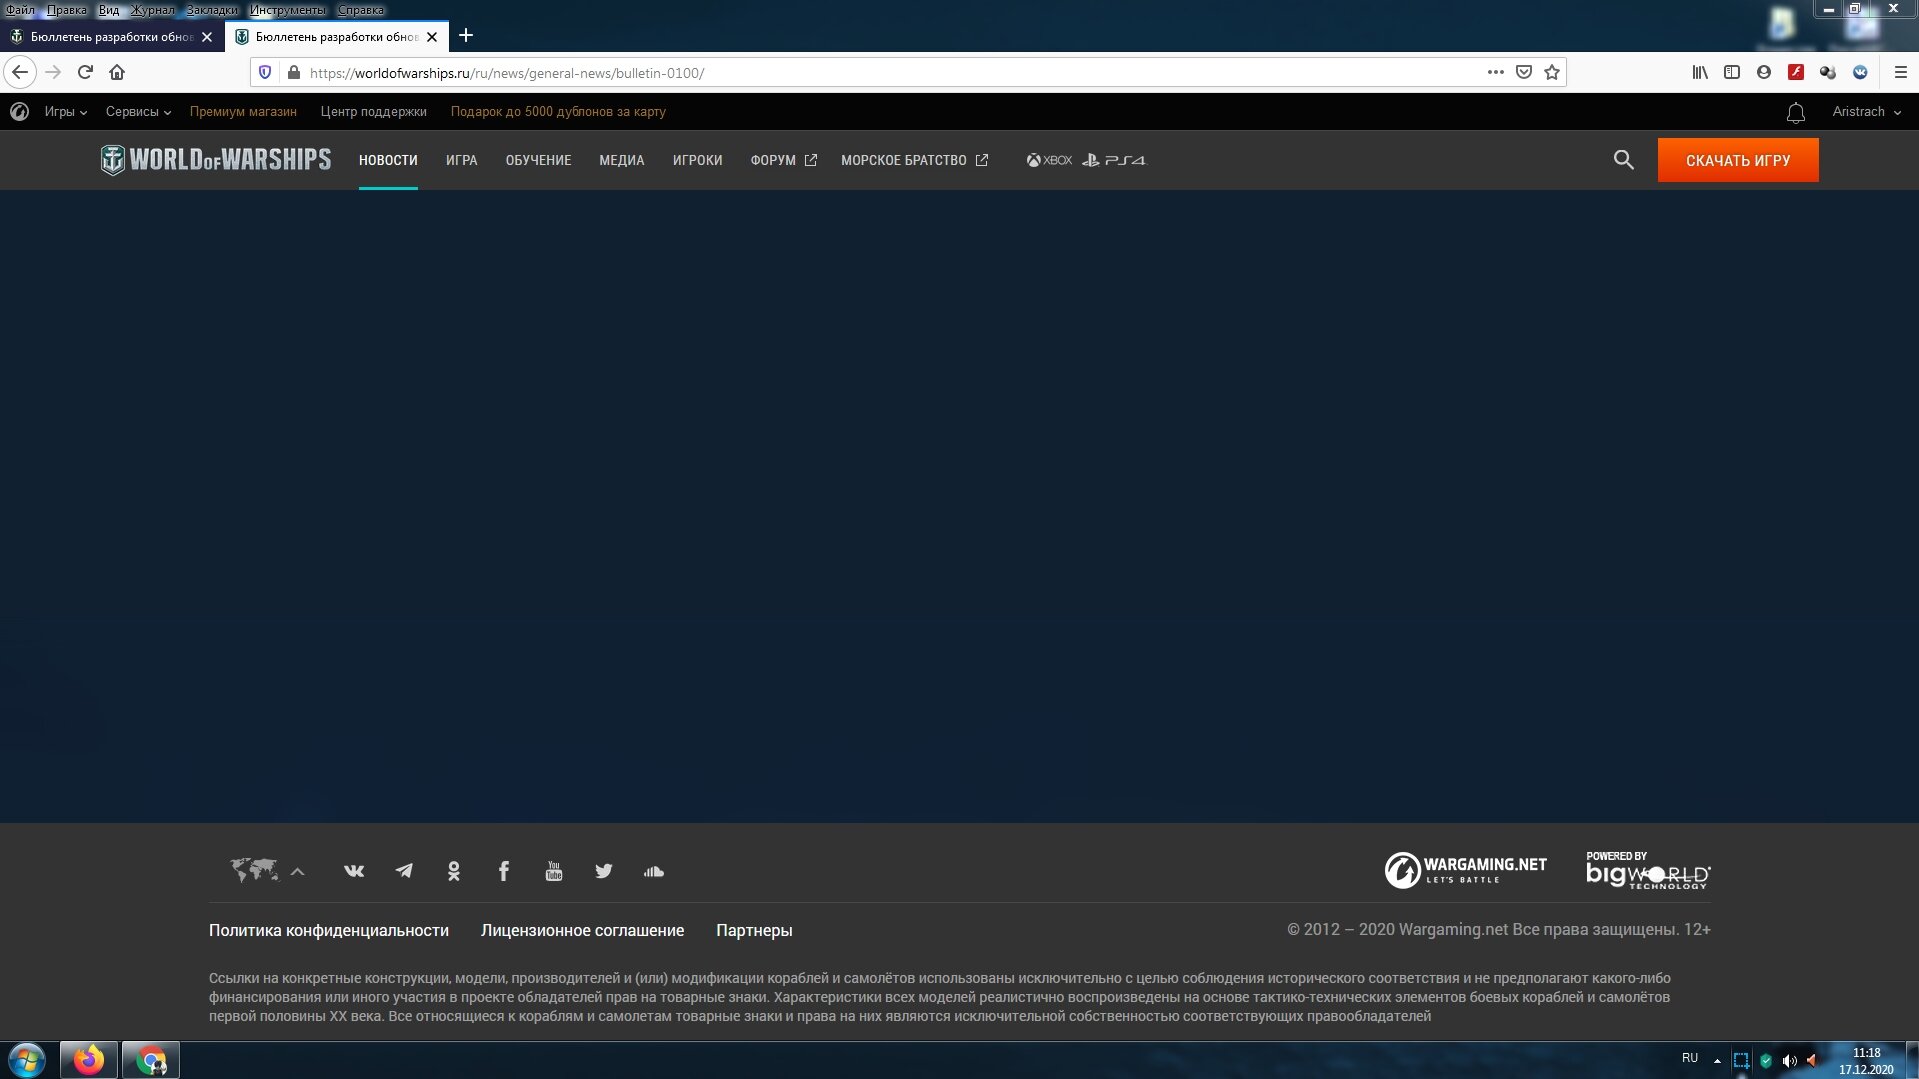Expand the Игры dropdown menu
This screenshot has width=1919, height=1079.
coord(66,112)
